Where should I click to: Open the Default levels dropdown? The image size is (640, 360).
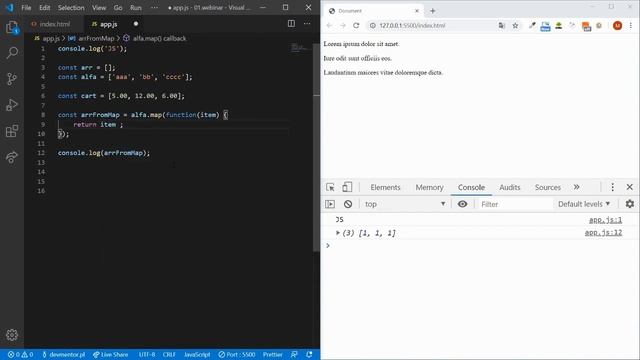tap(584, 204)
